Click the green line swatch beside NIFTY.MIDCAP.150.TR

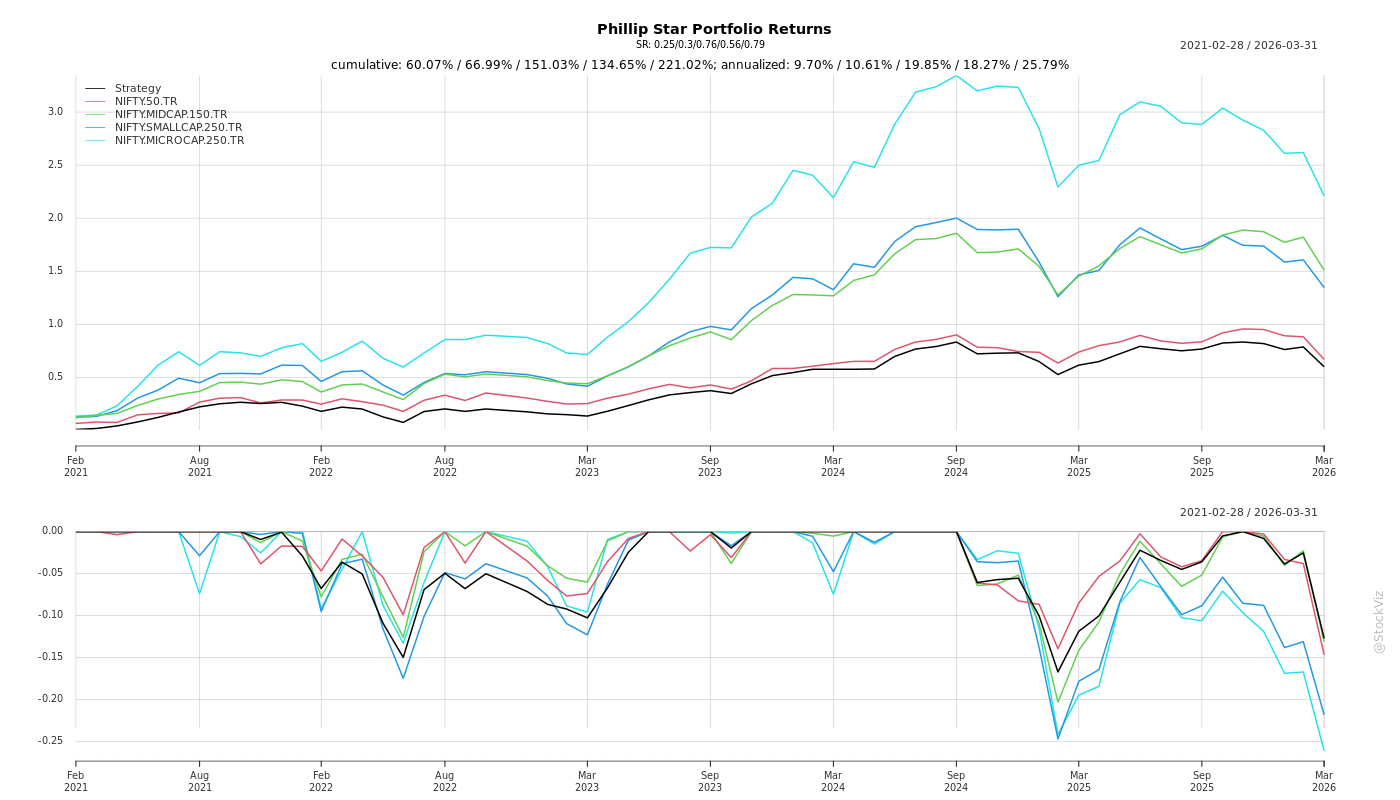click(x=95, y=114)
